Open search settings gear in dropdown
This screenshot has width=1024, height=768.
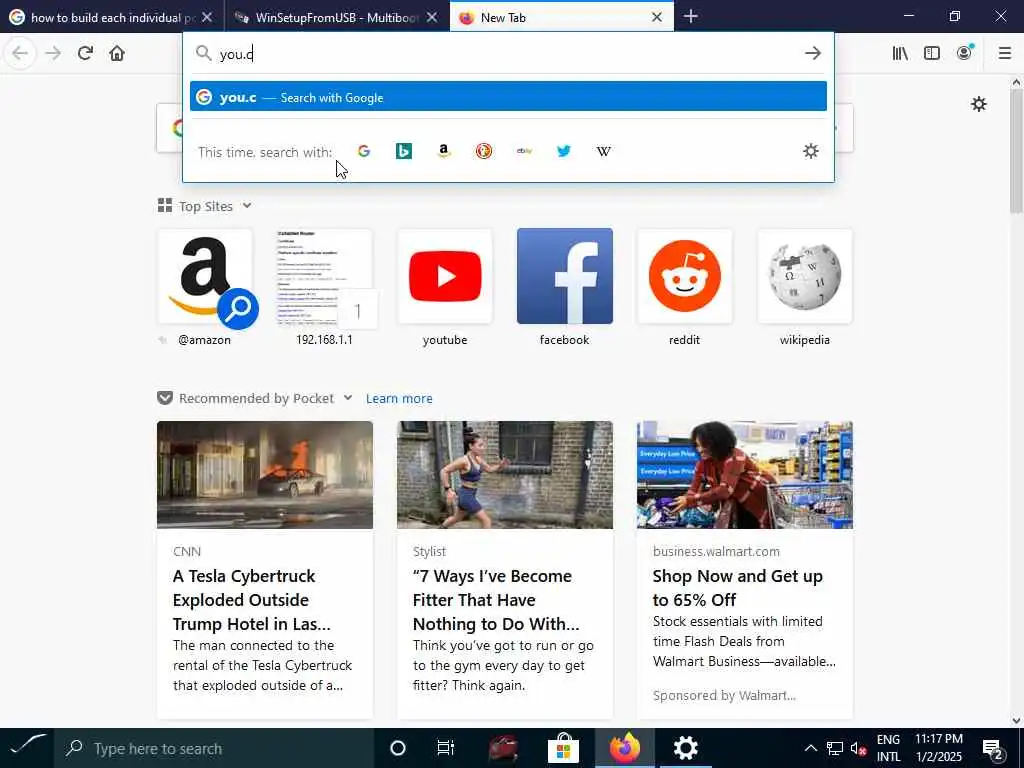click(x=810, y=152)
